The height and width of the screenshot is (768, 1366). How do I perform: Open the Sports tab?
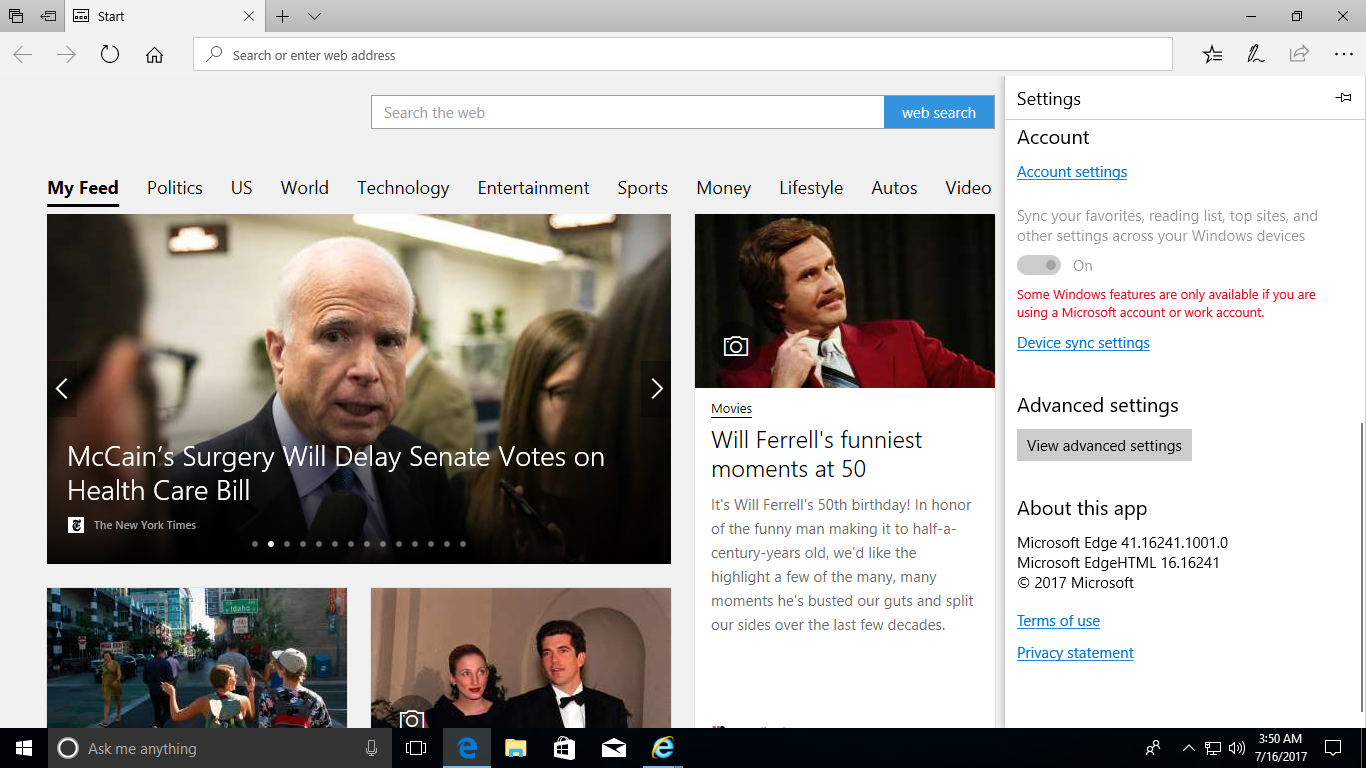[x=643, y=188]
